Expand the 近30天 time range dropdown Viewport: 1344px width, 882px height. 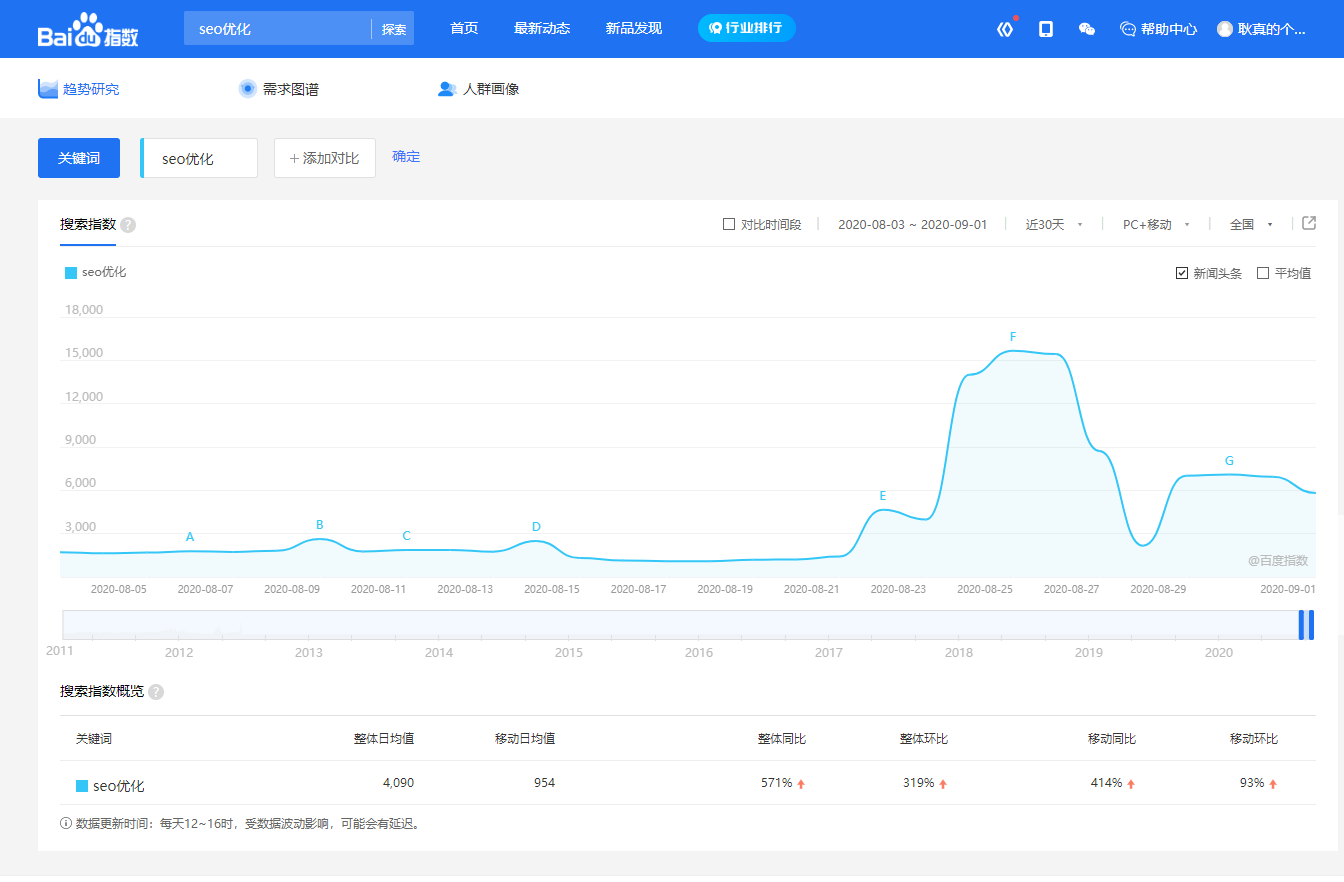click(1054, 224)
